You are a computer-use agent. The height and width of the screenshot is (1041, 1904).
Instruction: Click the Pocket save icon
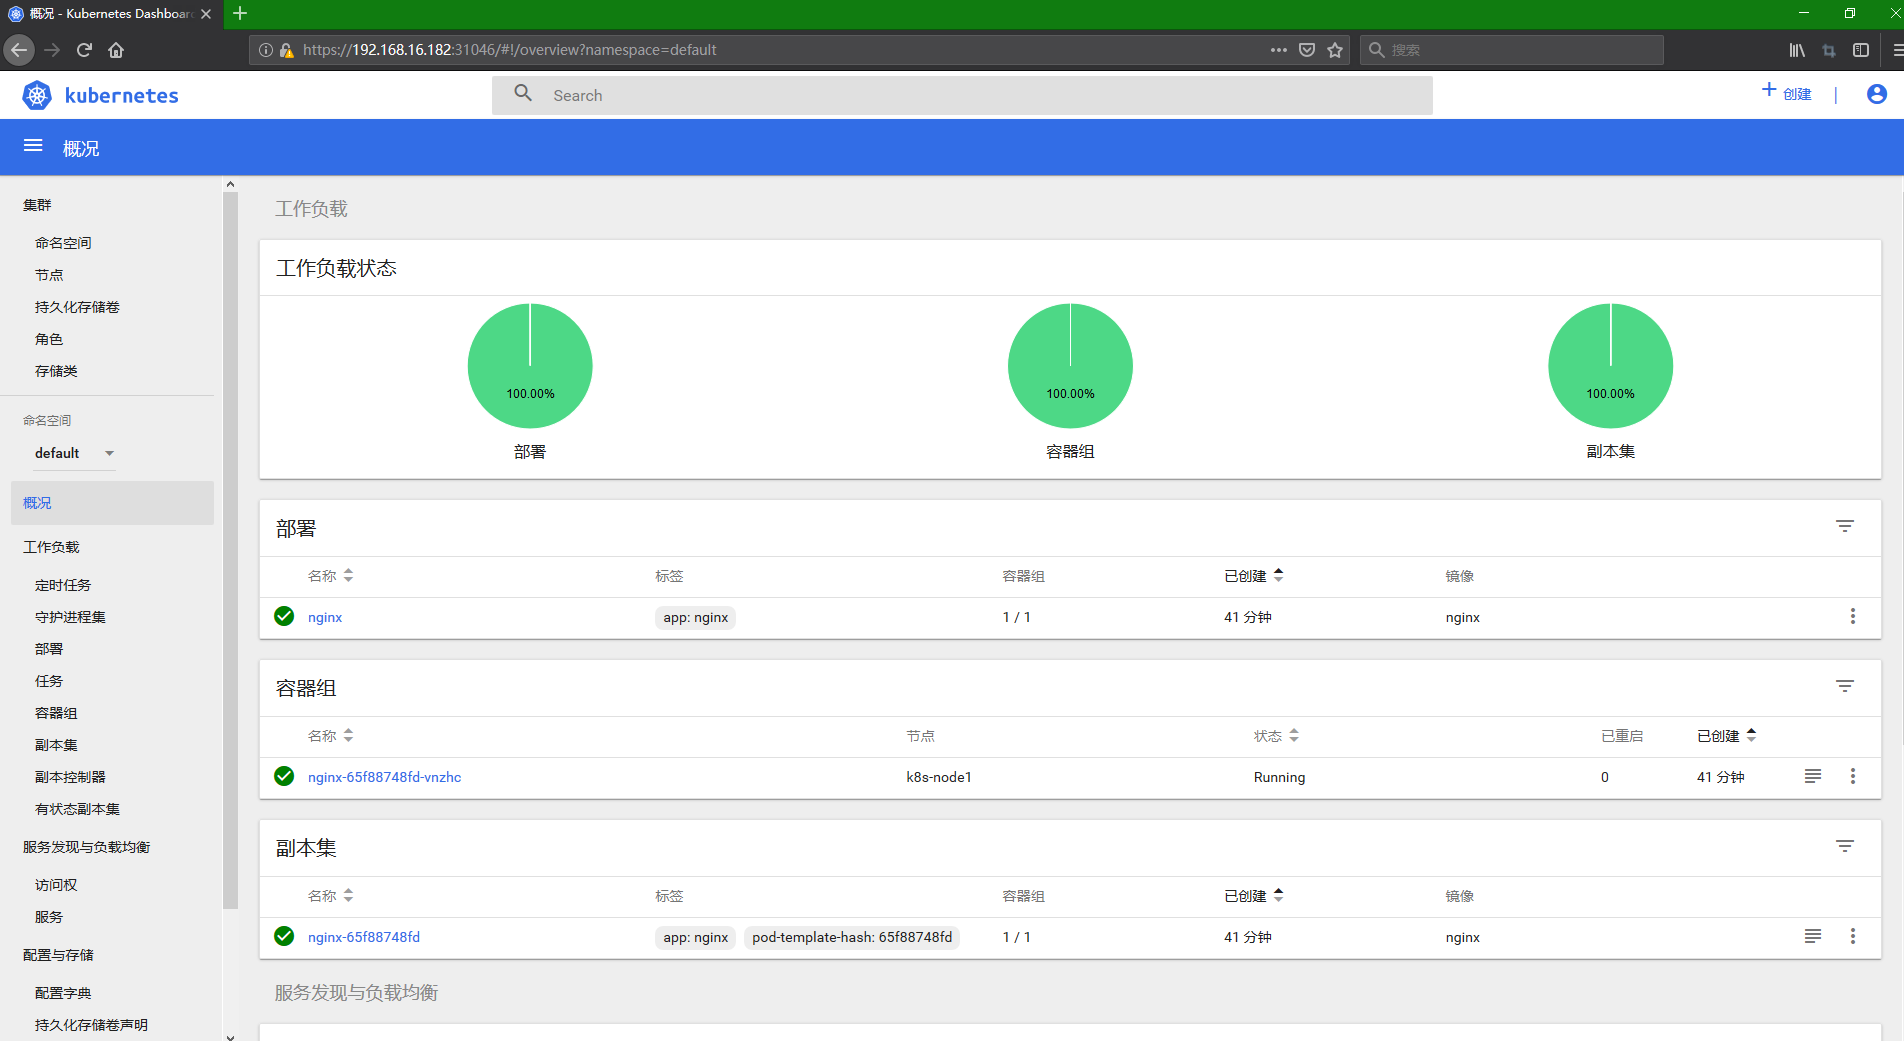[x=1307, y=50]
